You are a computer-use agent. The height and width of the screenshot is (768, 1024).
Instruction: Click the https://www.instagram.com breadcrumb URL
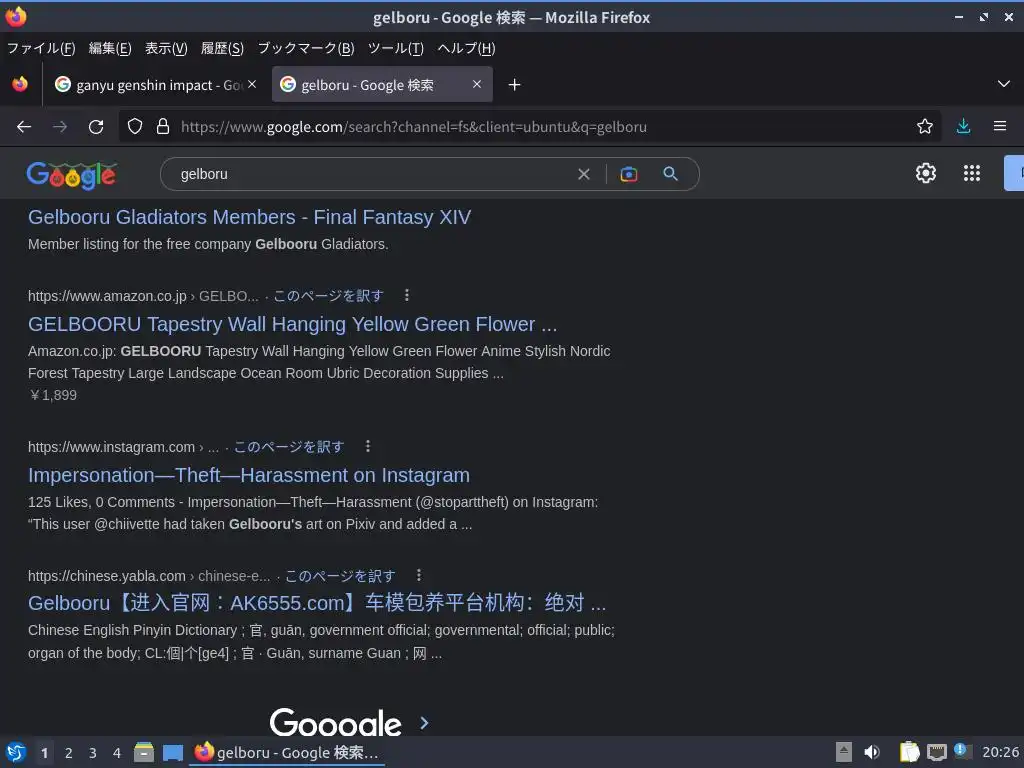coord(112,447)
